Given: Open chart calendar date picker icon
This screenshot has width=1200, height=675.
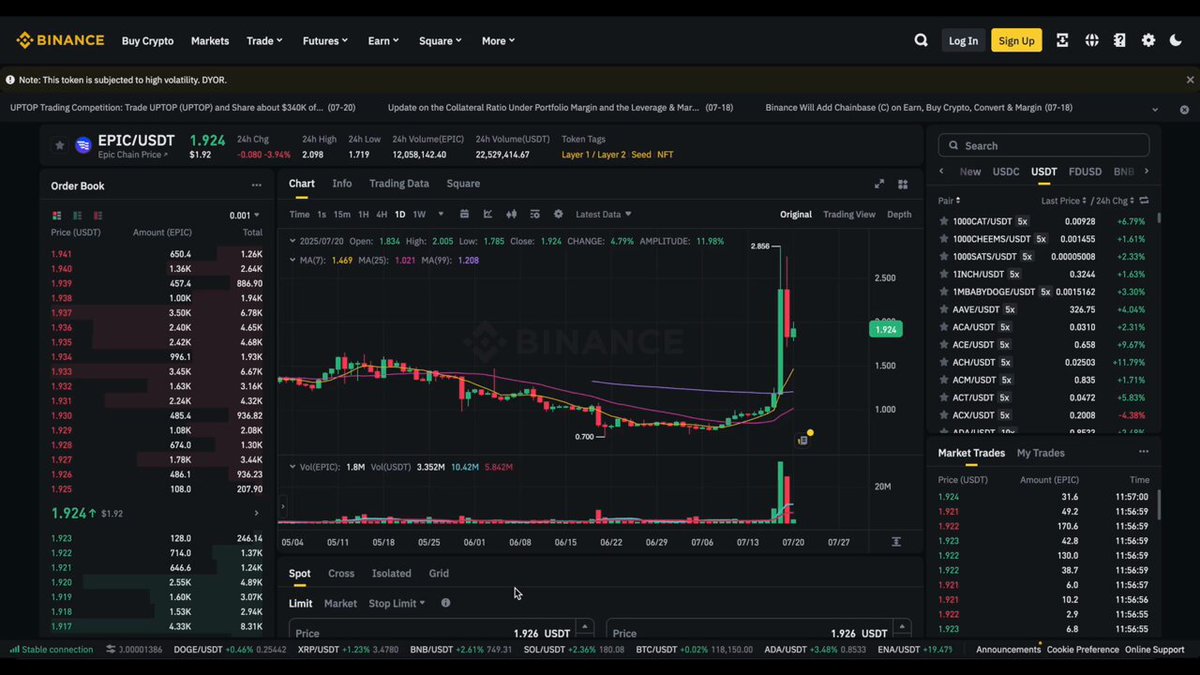Looking at the screenshot, I should [x=464, y=214].
